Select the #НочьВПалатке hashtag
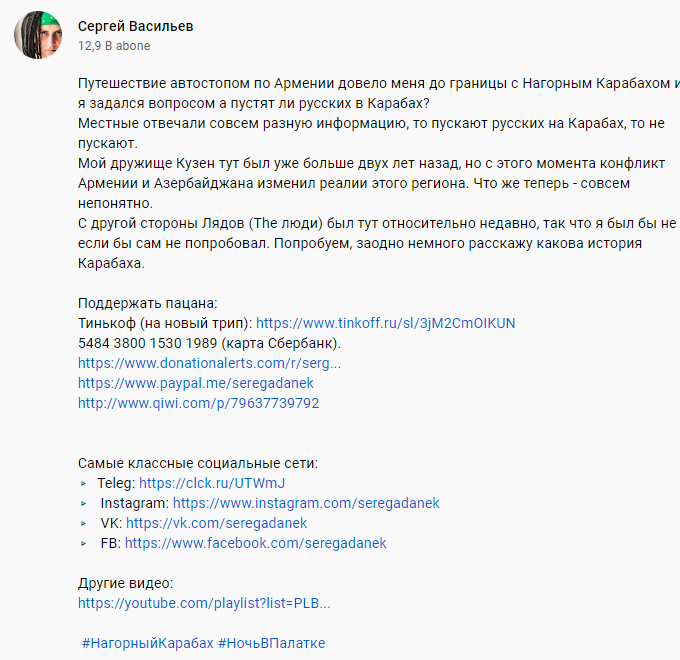680x660 pixels. [x=271, y=643]
